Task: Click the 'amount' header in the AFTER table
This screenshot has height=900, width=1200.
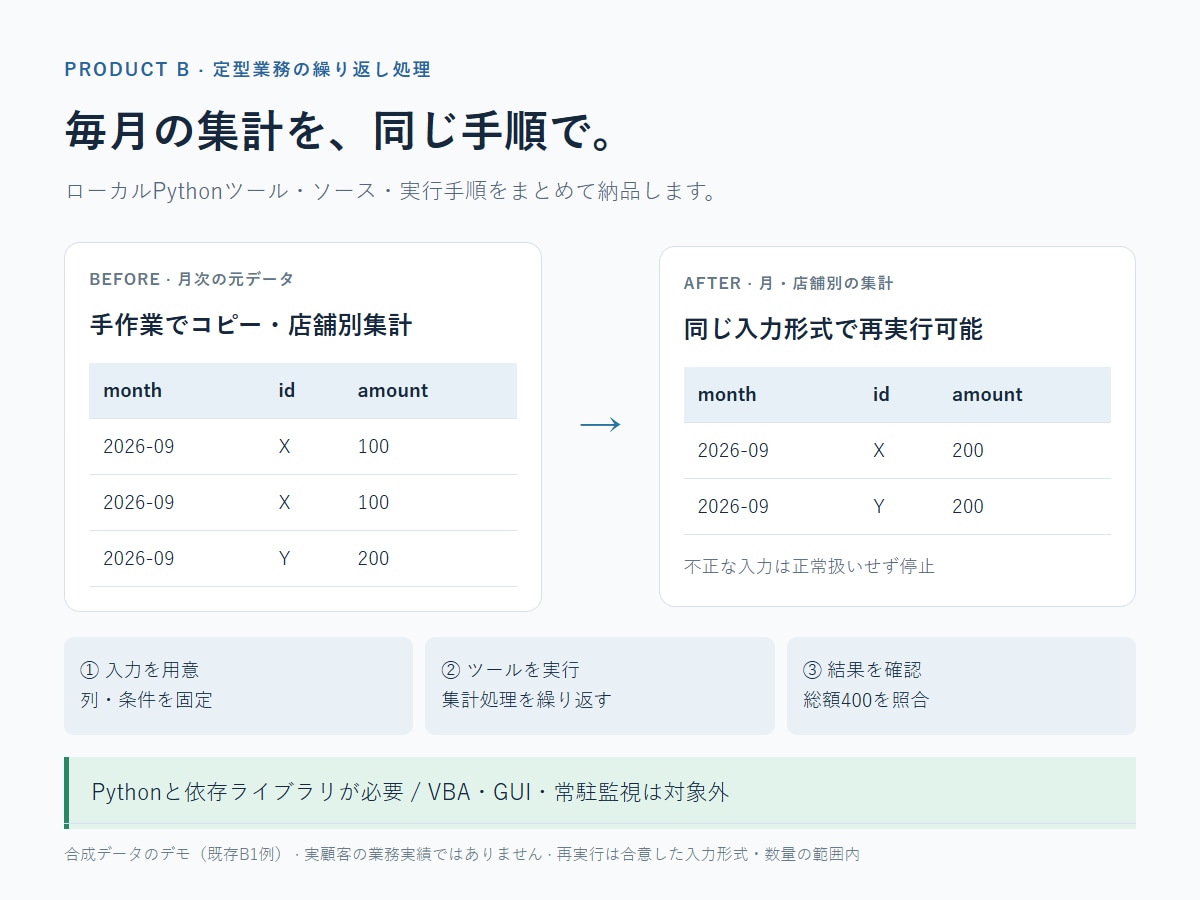Action: [x=988, y=395]
